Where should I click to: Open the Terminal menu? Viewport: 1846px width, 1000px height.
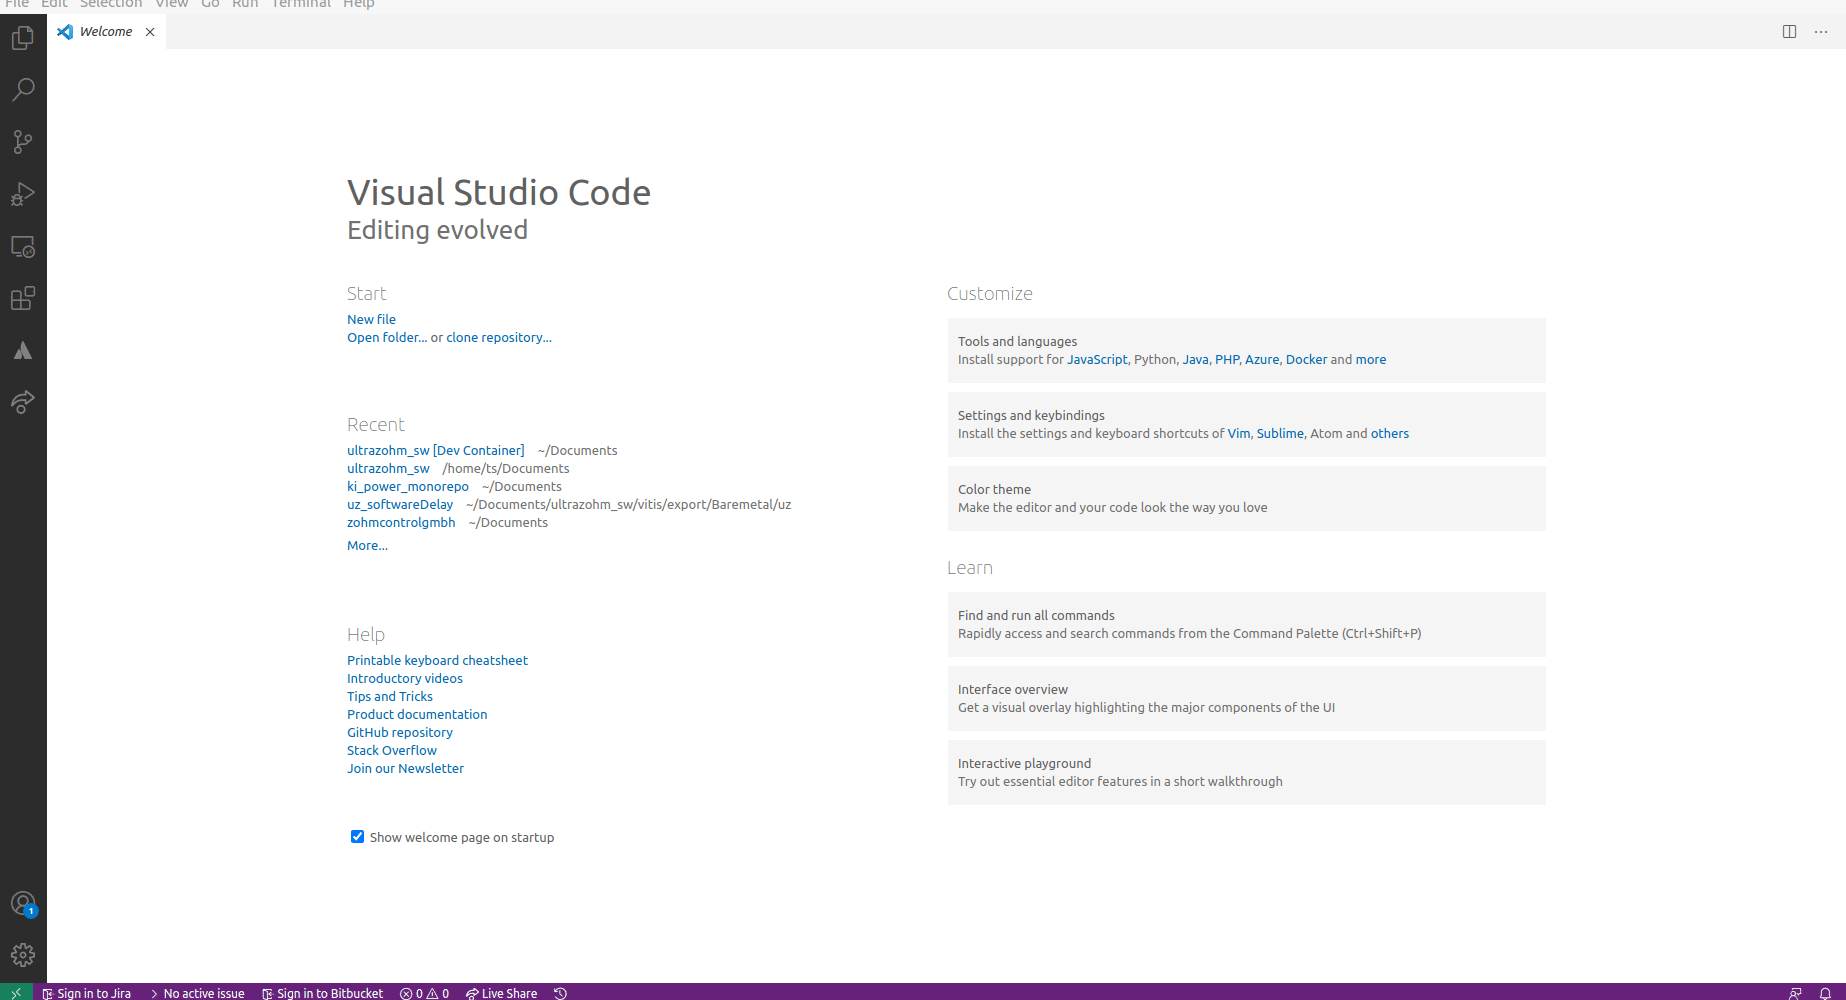tap(300, 5)
